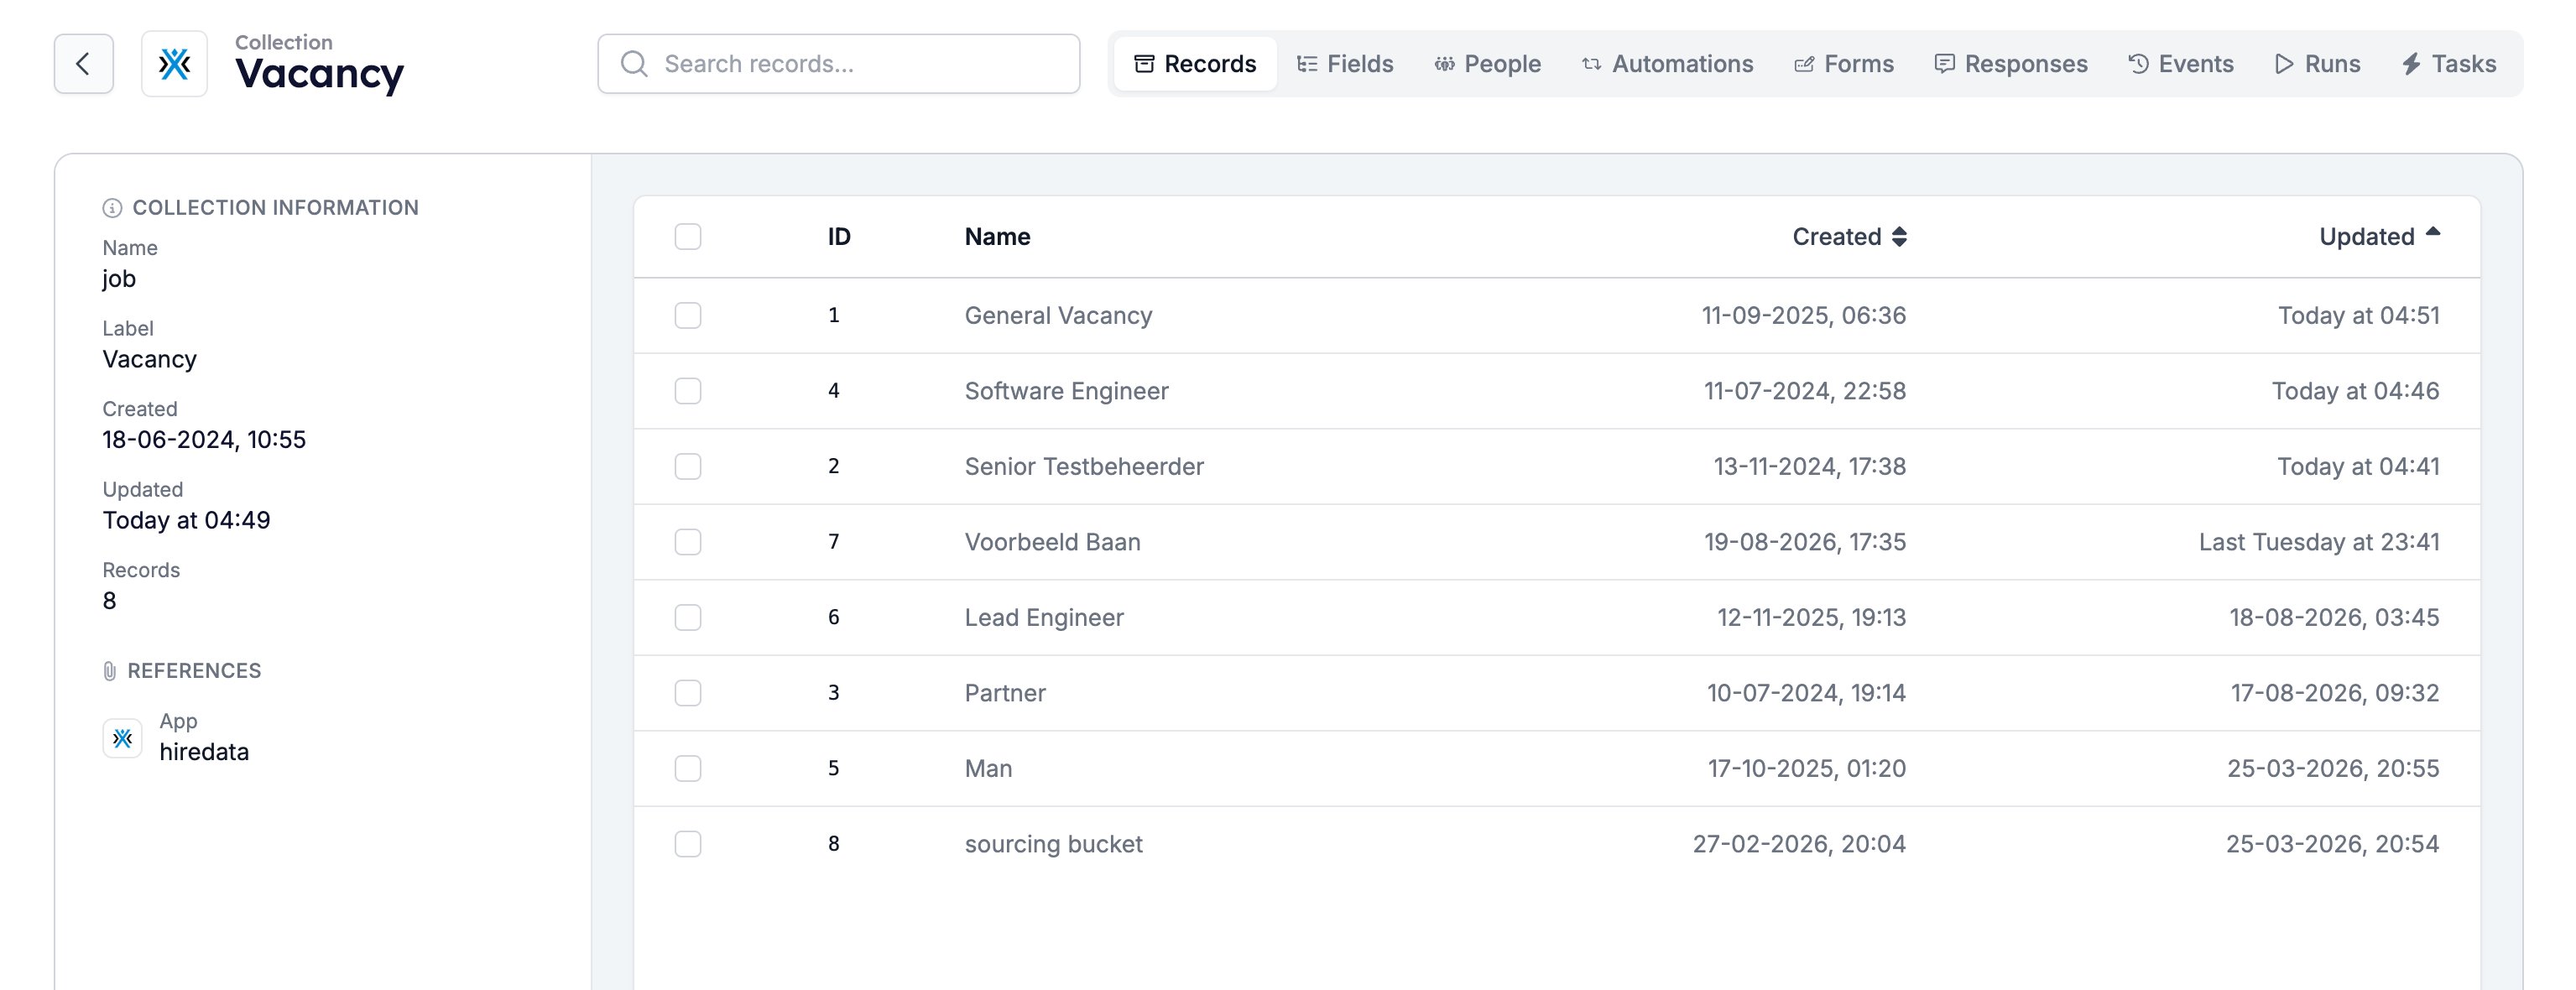
Task: Click updated value Last Tuesday at 23:41
Action: point(2319,542)
